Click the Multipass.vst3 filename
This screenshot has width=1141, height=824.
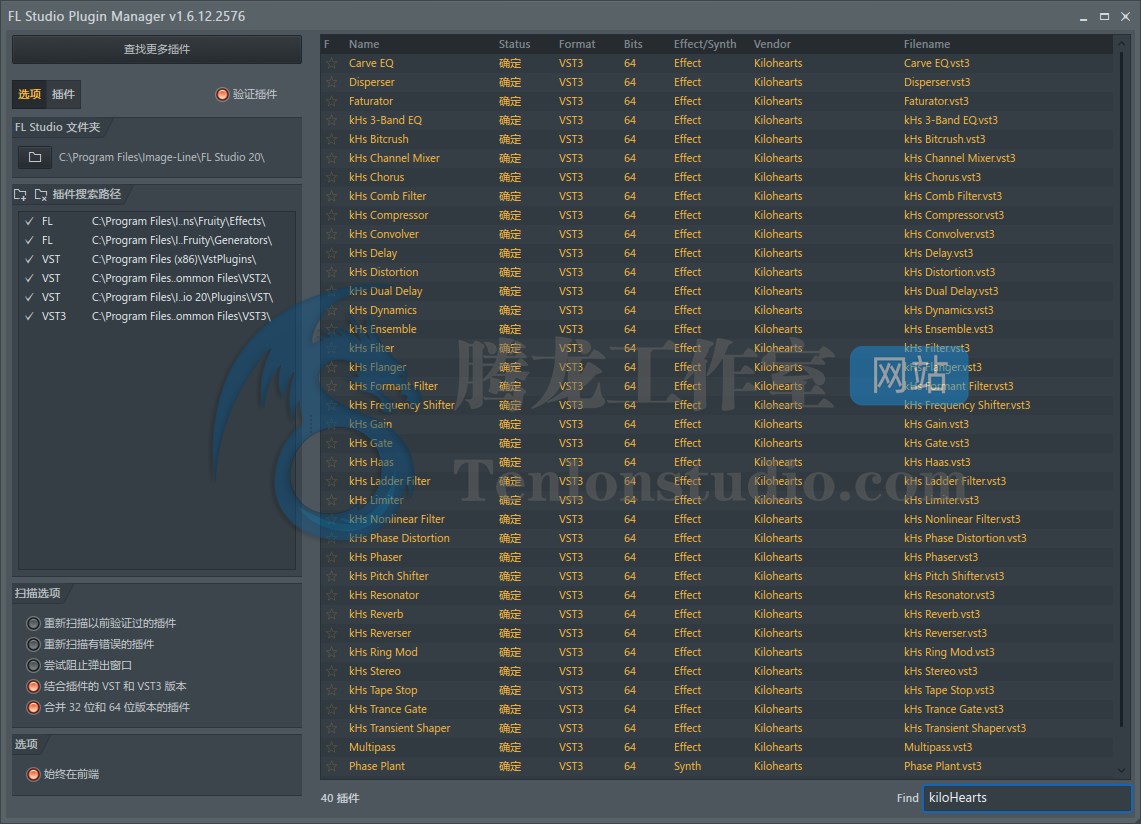pyautogui.click(x=938, y=748)
